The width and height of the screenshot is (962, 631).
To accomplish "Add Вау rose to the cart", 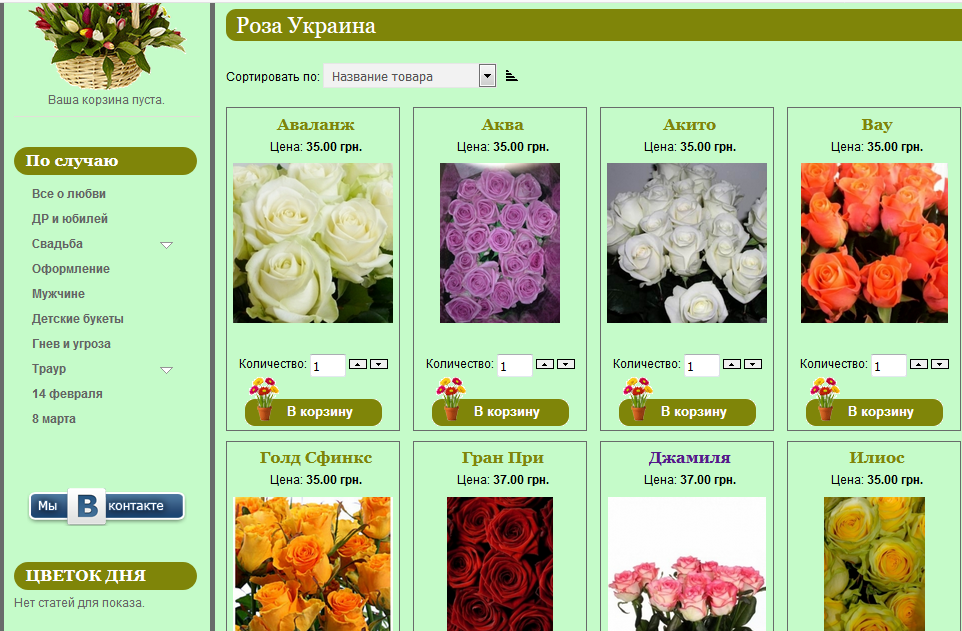I will click(x=874, y=412).
